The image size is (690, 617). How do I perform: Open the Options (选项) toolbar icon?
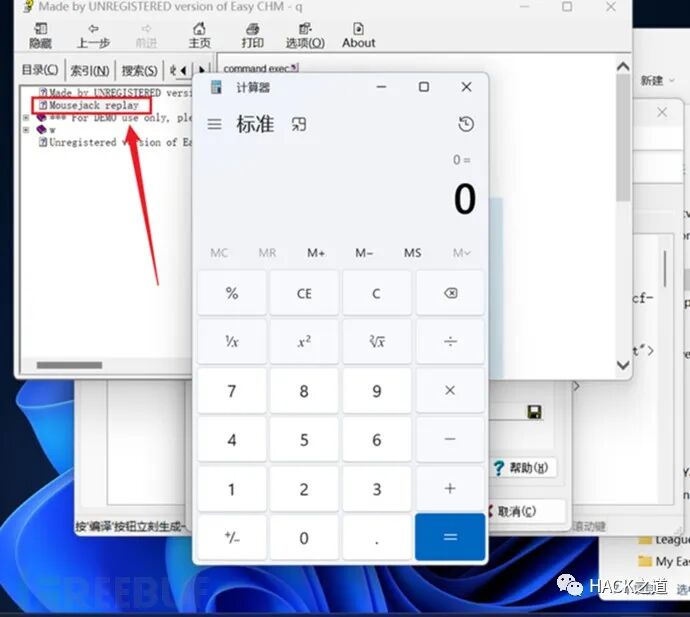pos(305,36)
